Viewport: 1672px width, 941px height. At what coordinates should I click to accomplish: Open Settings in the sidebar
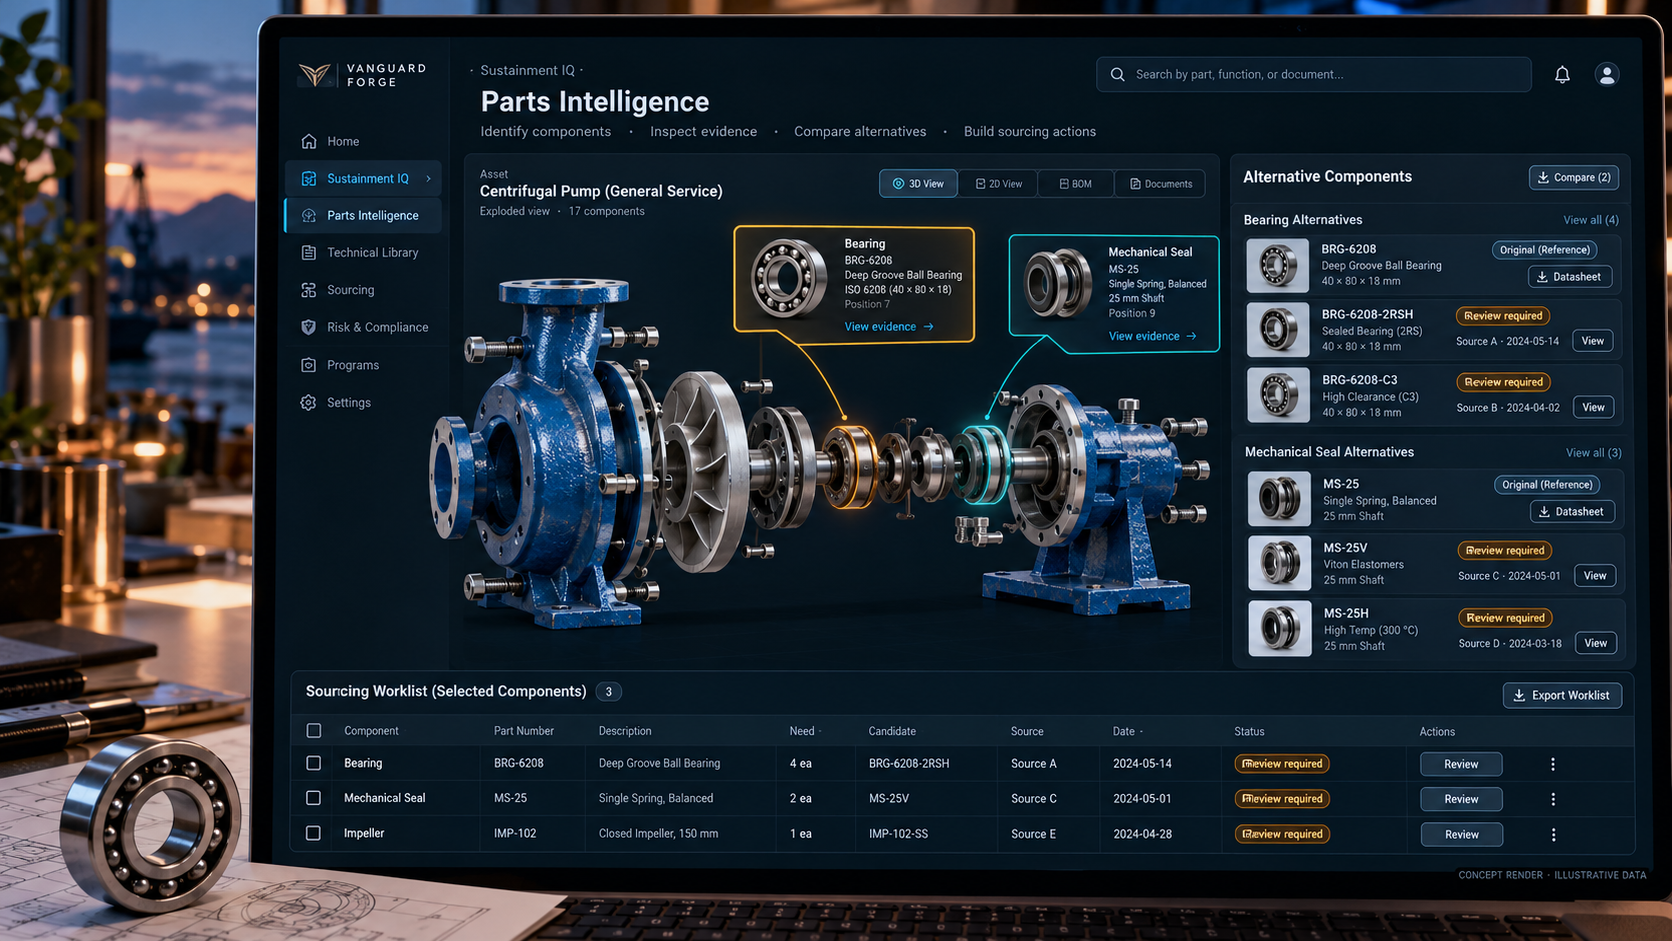[364, 402]
